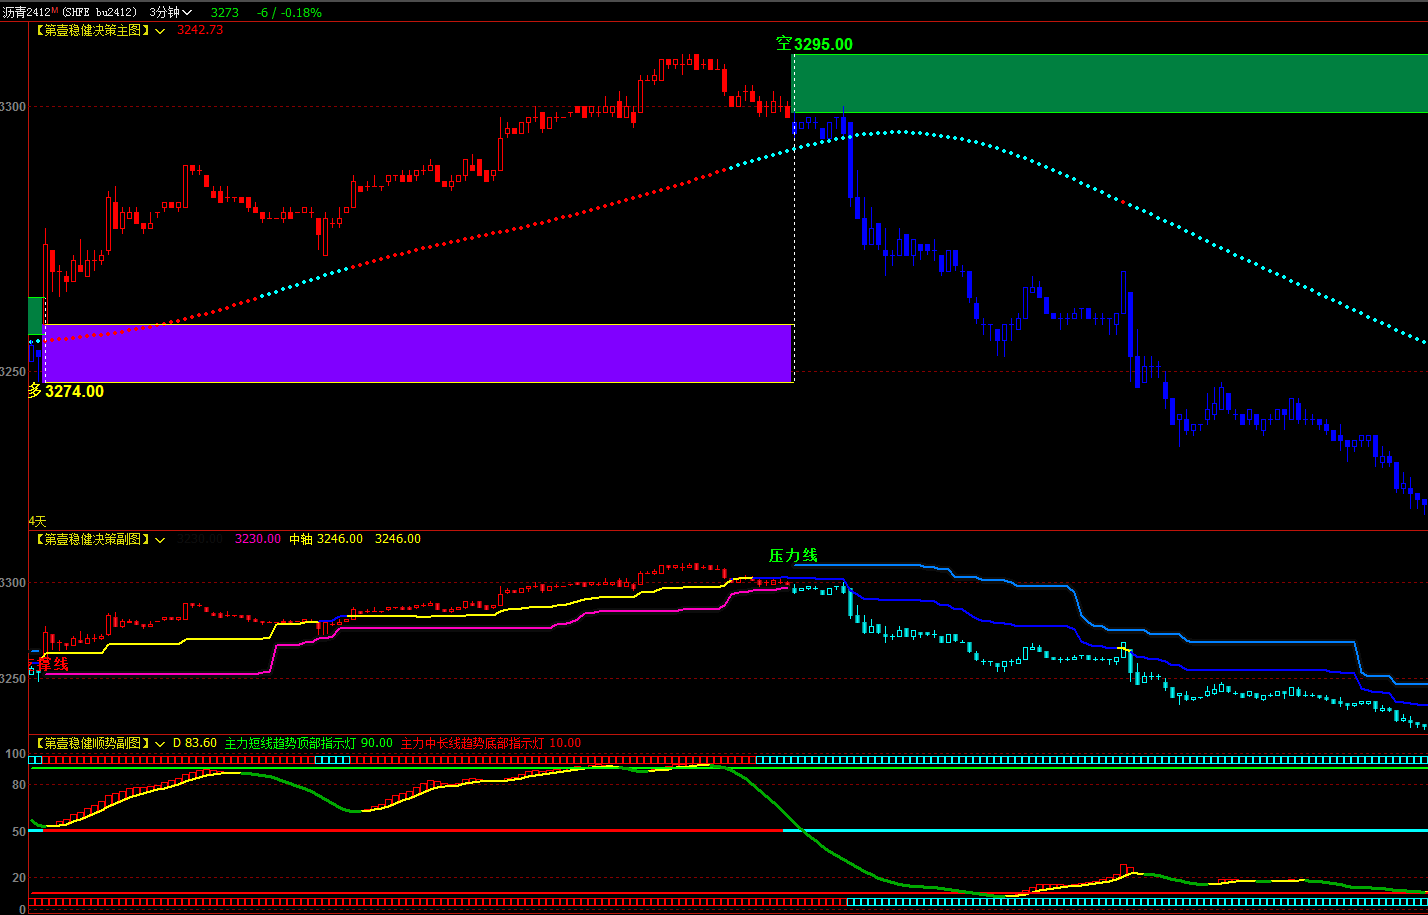This screenshot has height=915, width=1428.
Task: Click the 80 level axis label in trend panel
Action: point(19,785)
